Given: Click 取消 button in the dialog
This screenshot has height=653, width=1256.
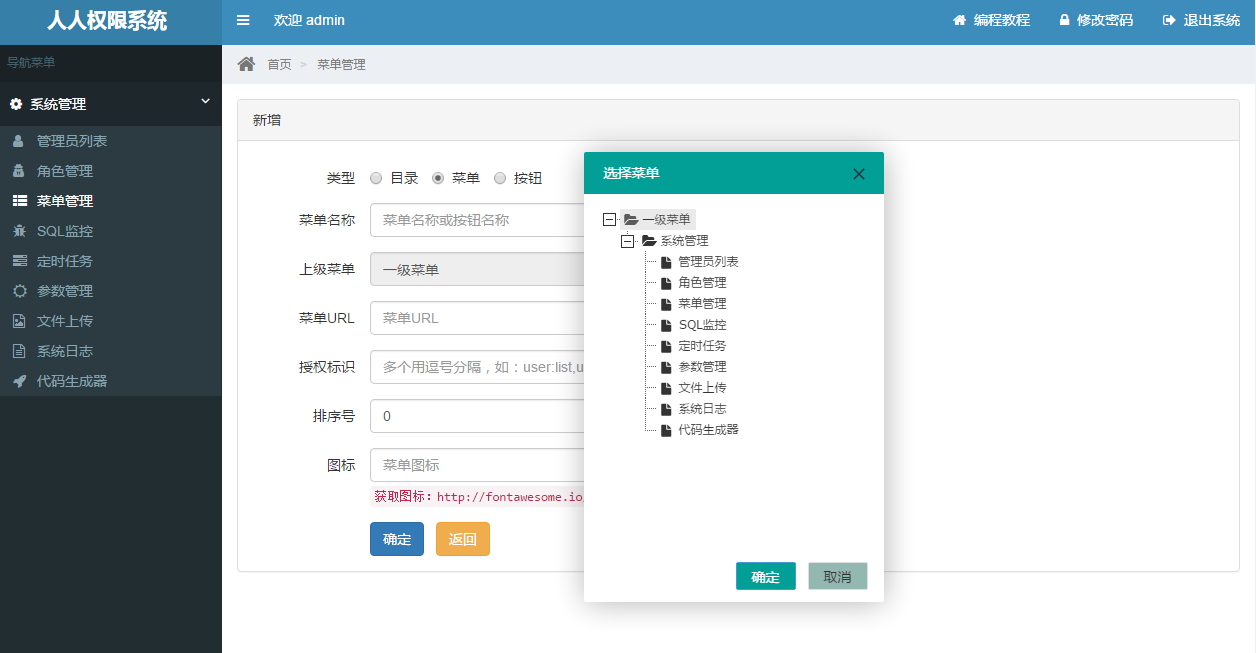Looking at the screenshot, I should [837, 577].
